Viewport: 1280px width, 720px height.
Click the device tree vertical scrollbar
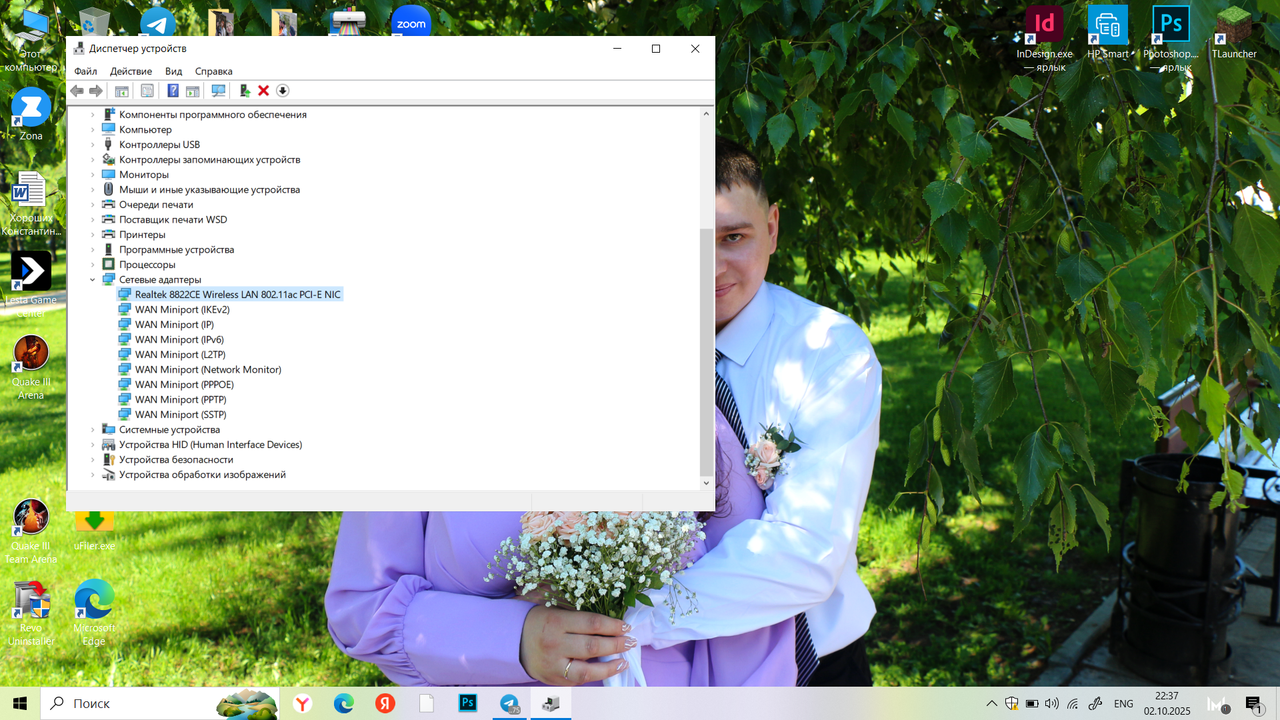click(706, 299)
